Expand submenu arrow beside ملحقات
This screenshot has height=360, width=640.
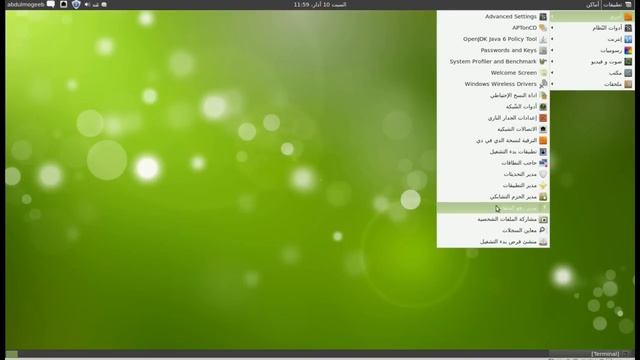point(552,84)
